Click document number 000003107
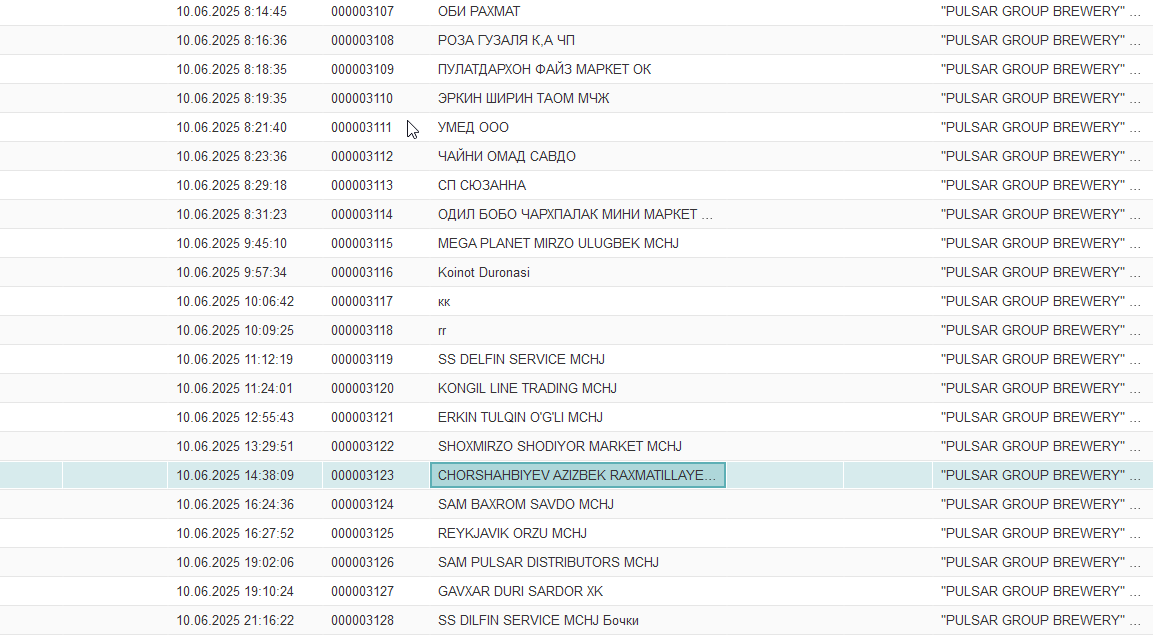Image resolution: width=1153 pixels, height=636 pixels. pos(362,12)
